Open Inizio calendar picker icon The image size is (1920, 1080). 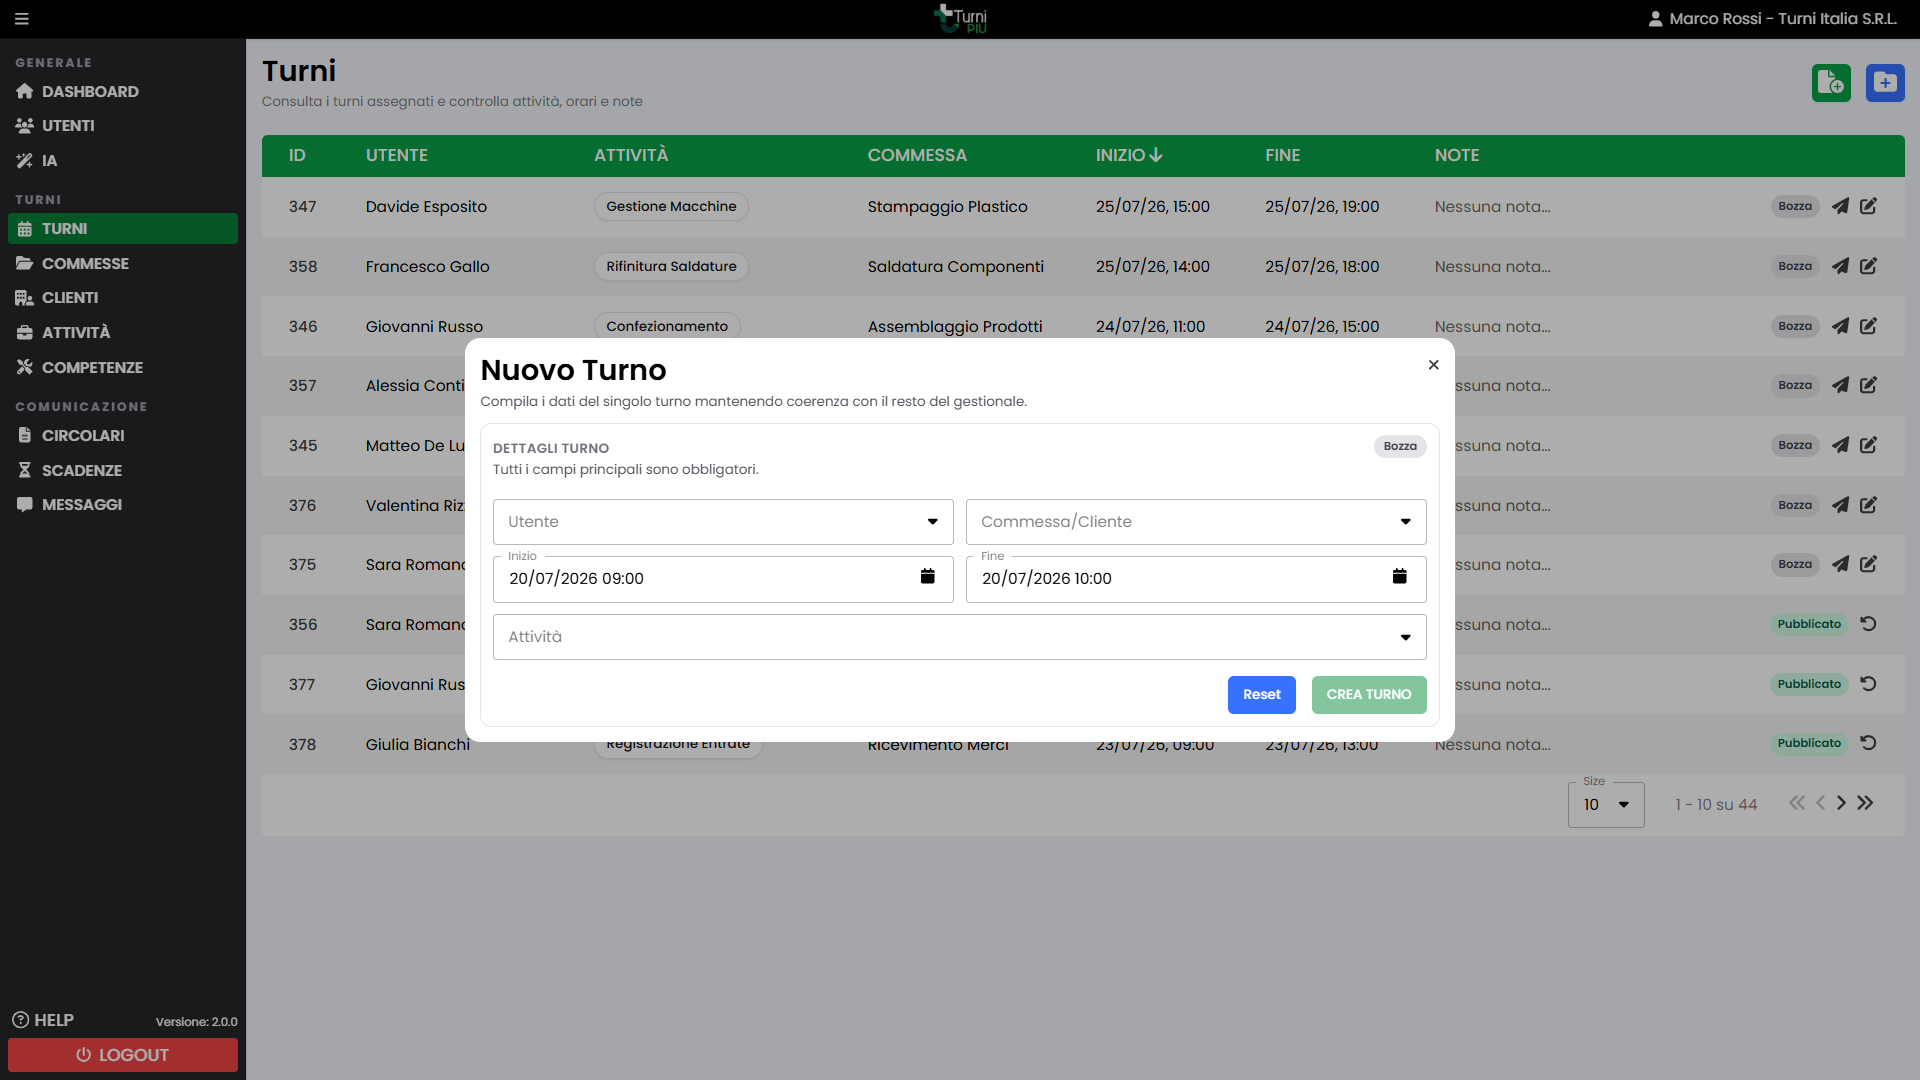(x=927, y=577)
